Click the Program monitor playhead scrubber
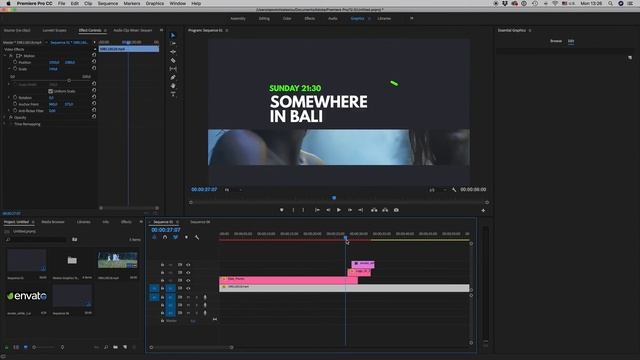Screen dimensions: 640x360 [334, 198]
